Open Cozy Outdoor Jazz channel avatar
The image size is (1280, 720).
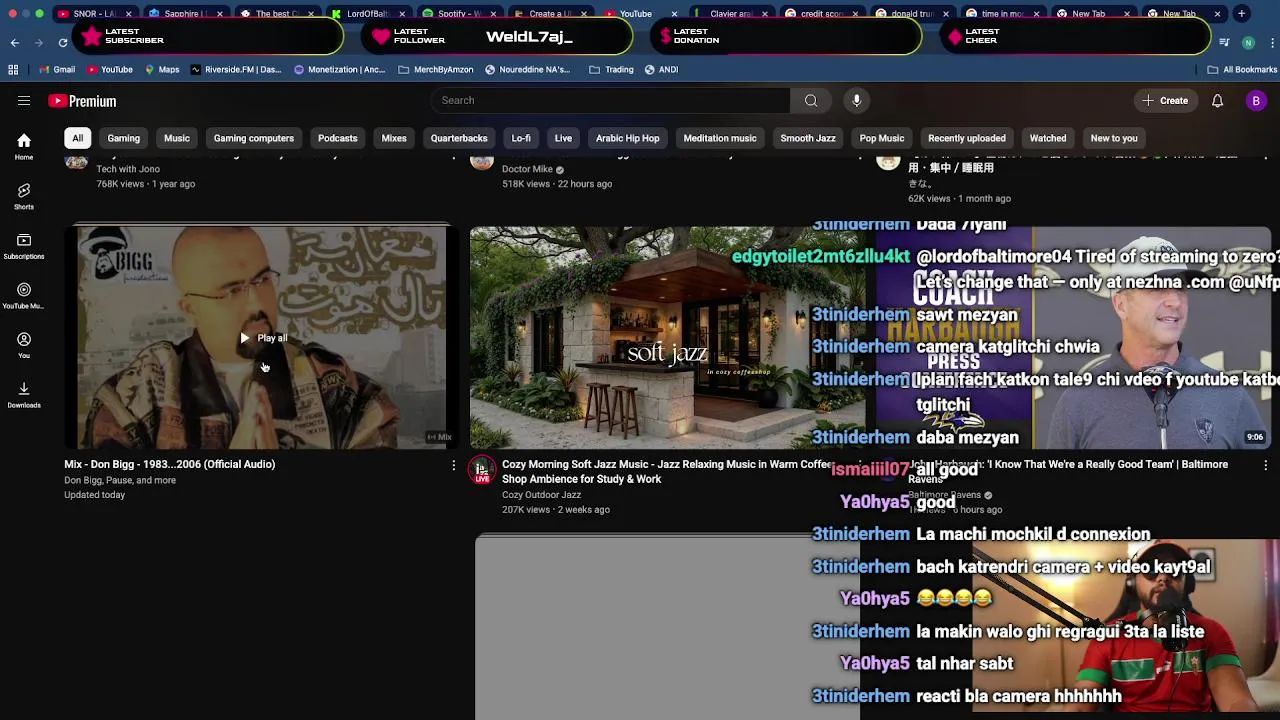click(x=482, y=470)
